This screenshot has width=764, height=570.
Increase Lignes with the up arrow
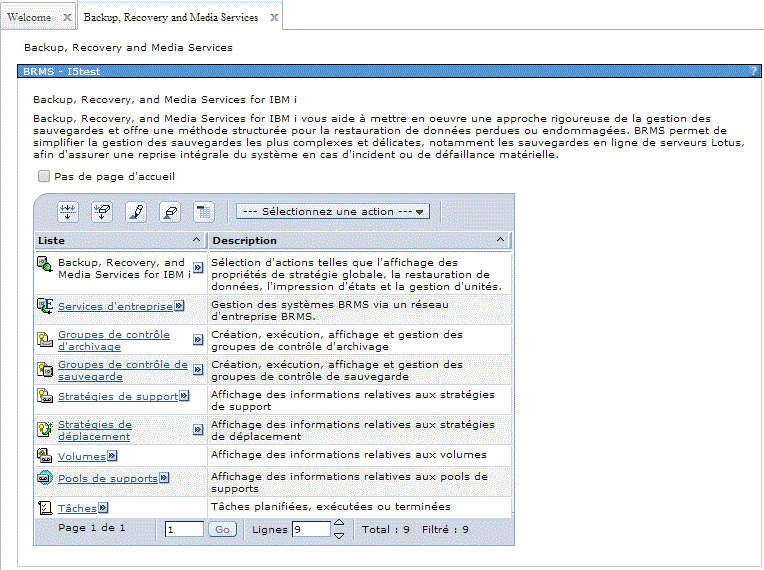(x=339, y=523)
